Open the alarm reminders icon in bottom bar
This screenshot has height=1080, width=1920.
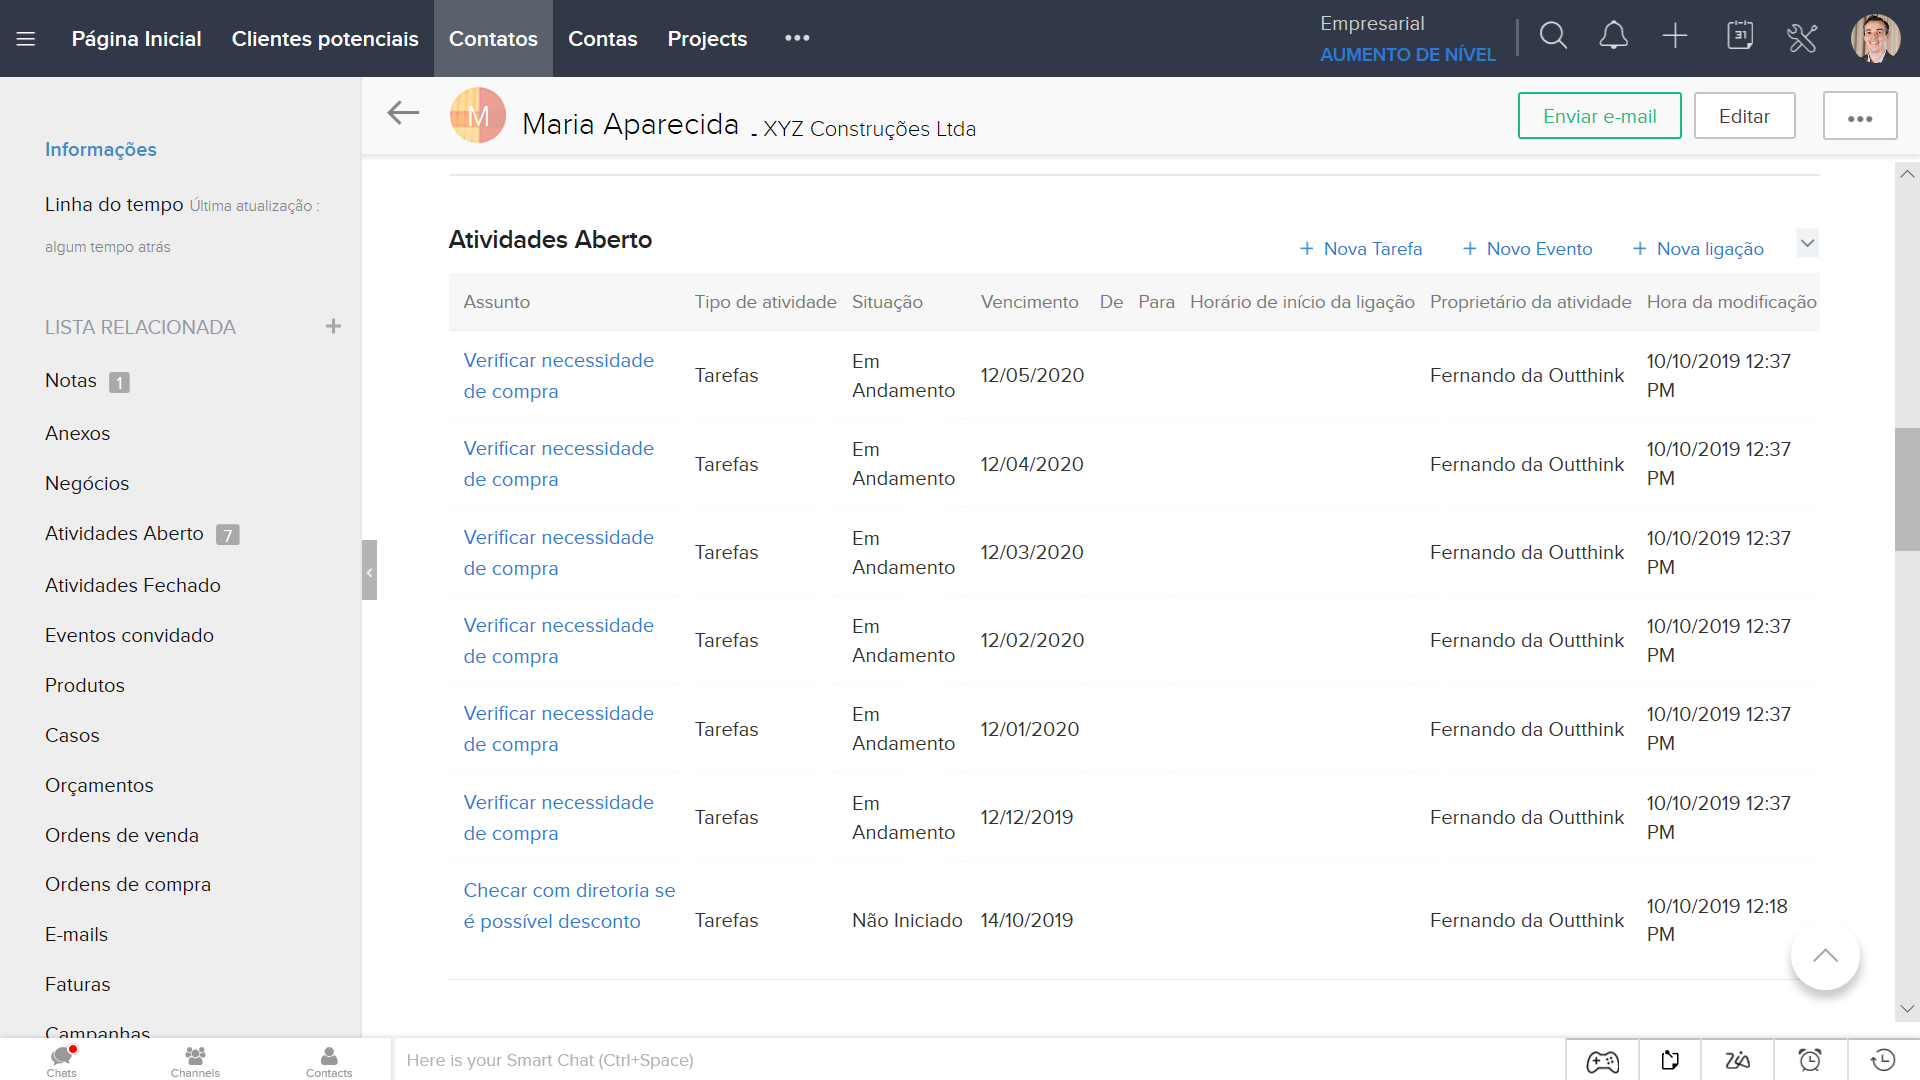coord(1810,1060)
